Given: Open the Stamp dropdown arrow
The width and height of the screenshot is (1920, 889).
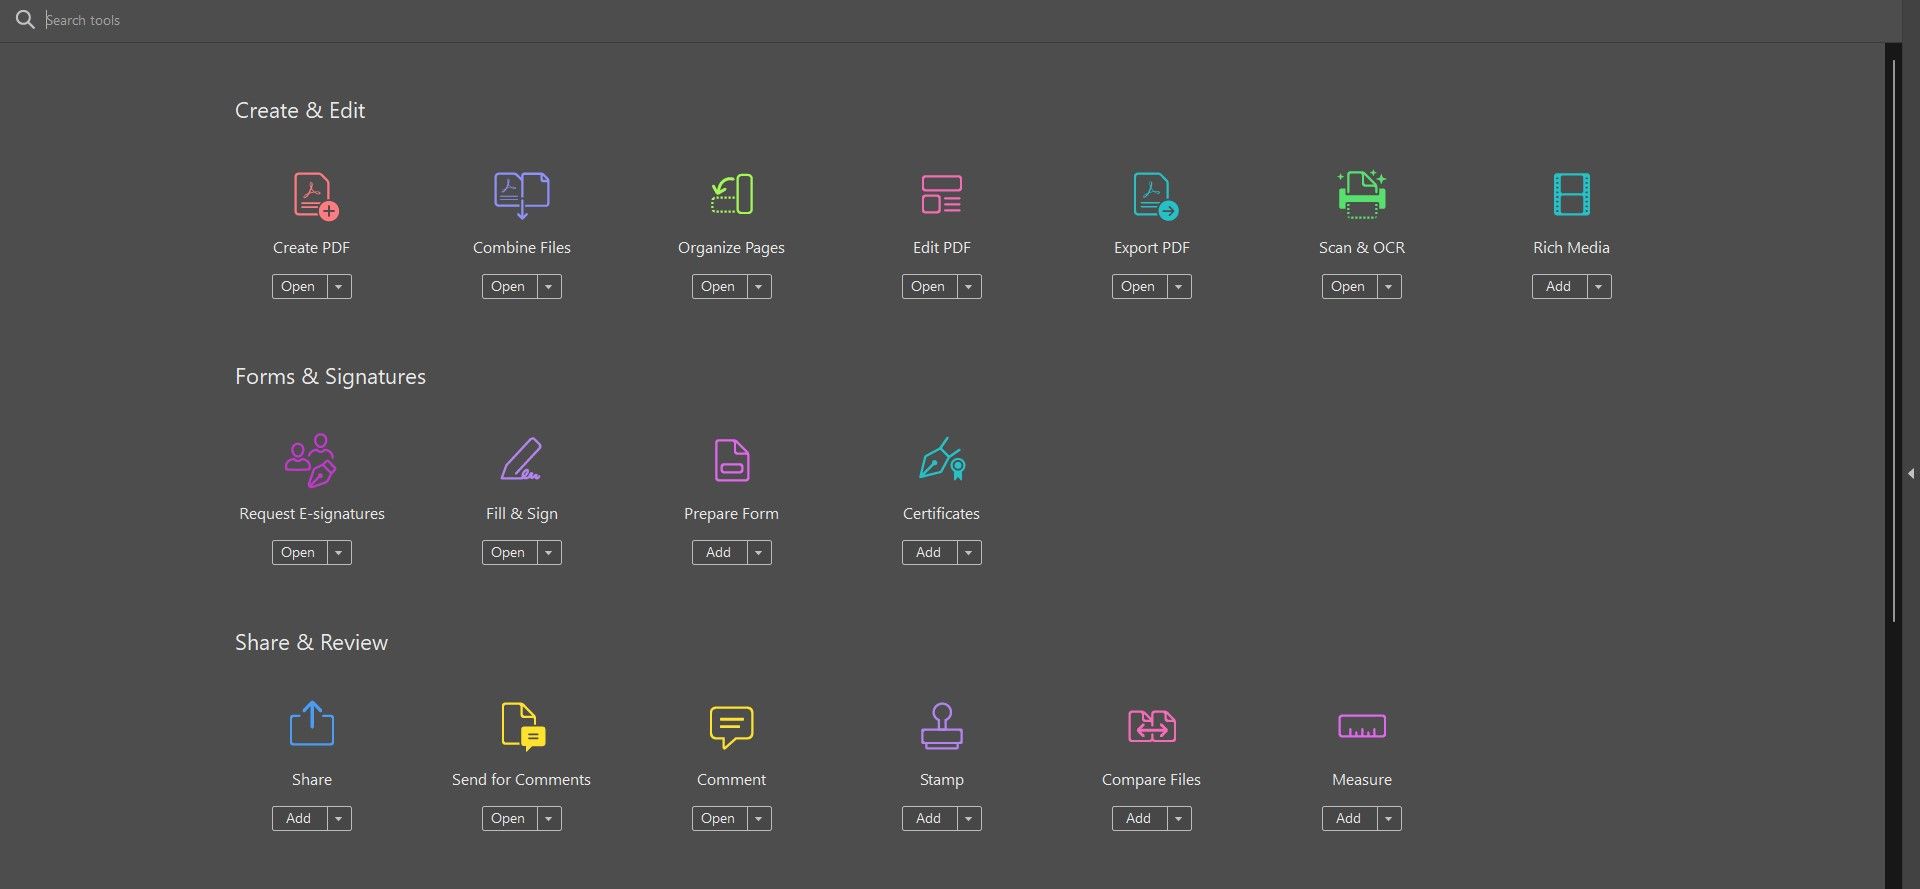Looking at the screenshot, I should 969,819.
